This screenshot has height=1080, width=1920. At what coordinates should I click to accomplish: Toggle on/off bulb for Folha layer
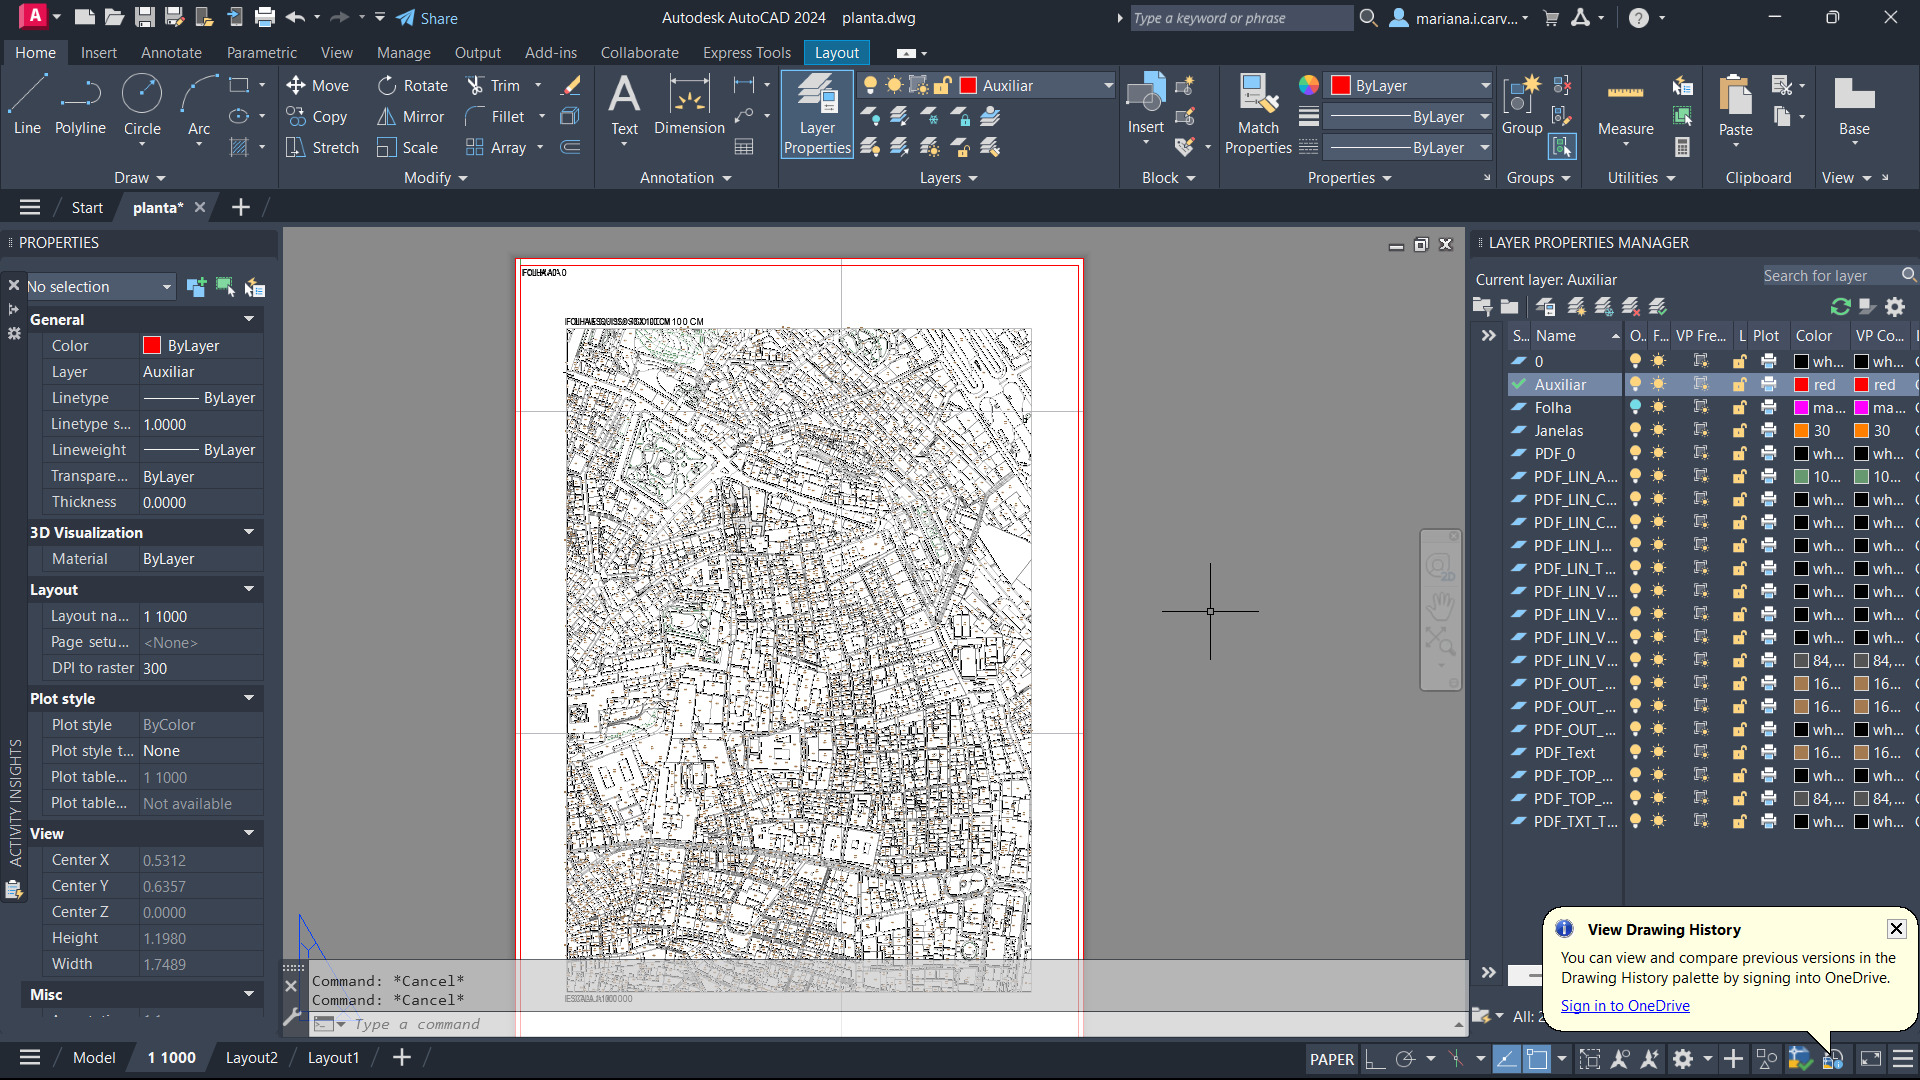(1635, 408)
